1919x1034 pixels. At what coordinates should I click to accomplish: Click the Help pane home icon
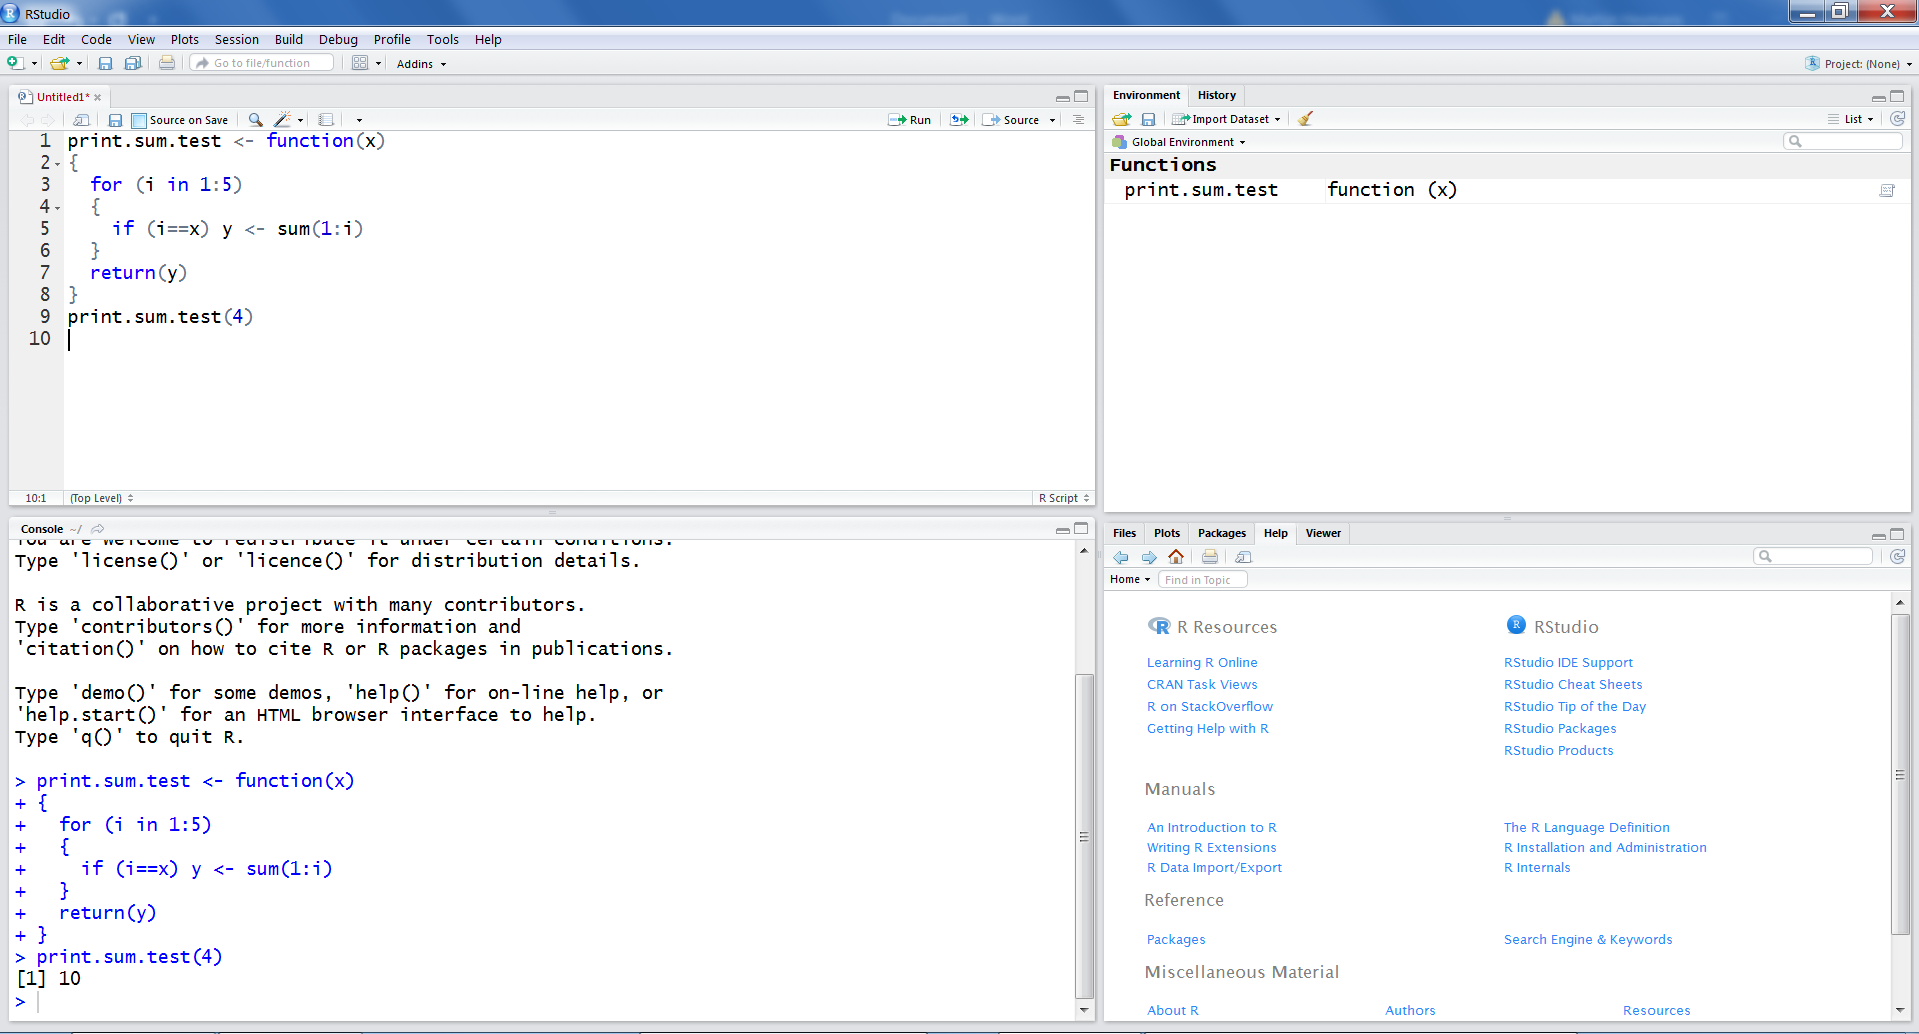1176,557
